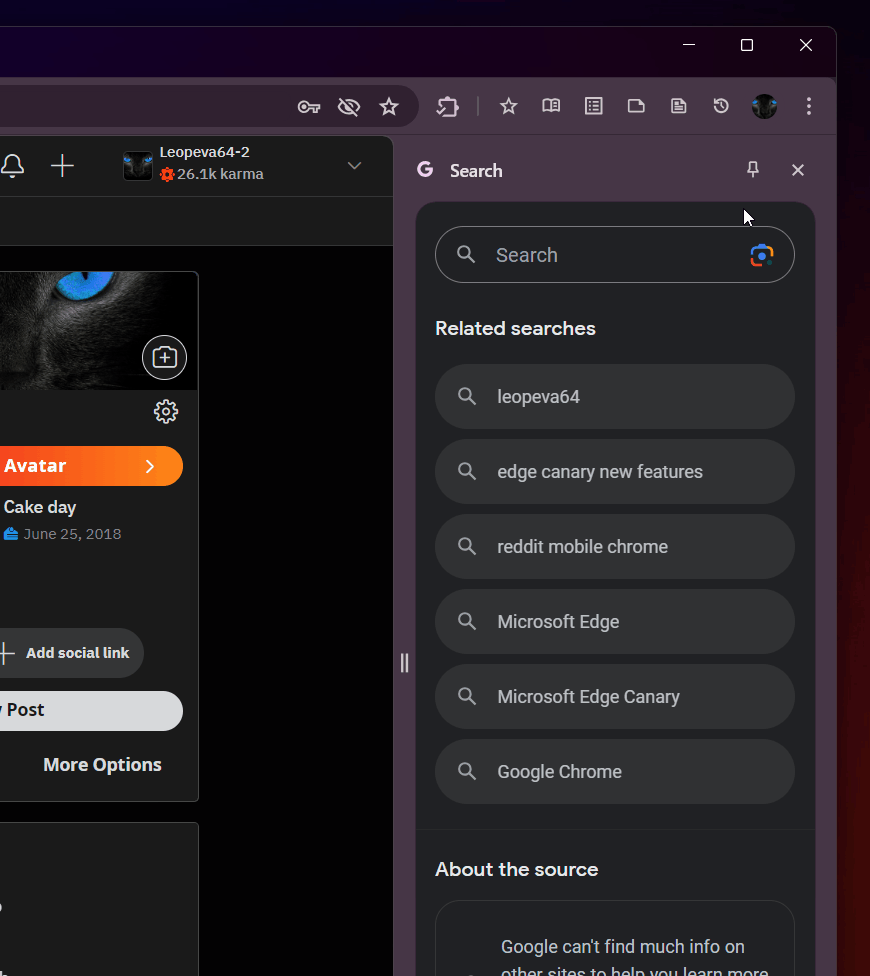Open the Reddit notifications bell
This screenshot has width=870, height=976.
tap(12, 166)
